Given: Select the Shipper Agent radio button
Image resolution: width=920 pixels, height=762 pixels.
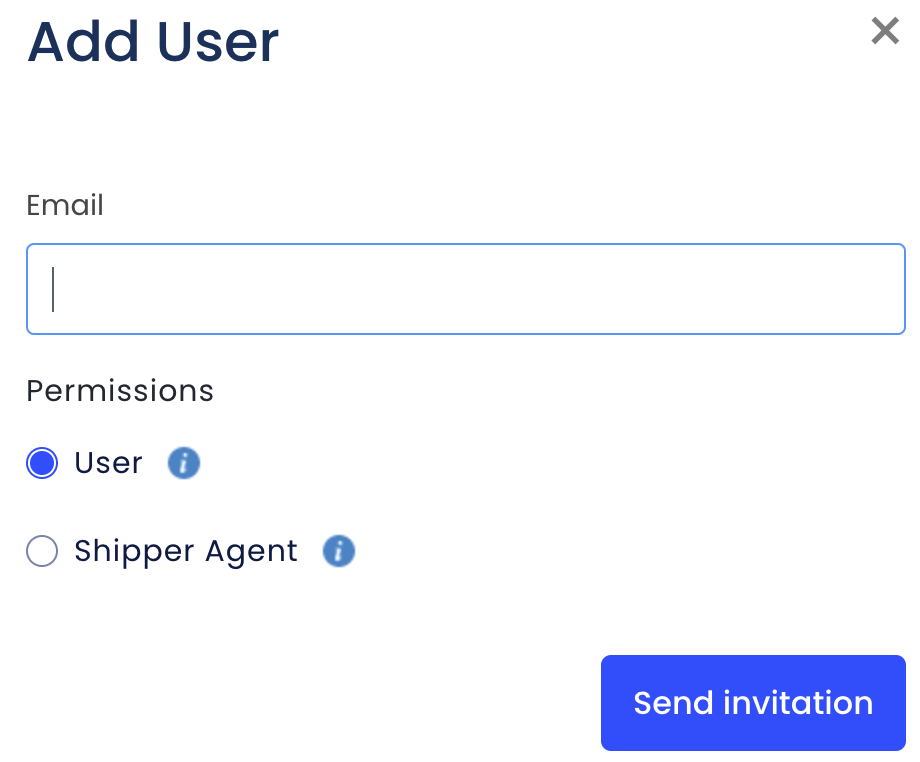Looking at the screenshot, I should pos(42,551).
